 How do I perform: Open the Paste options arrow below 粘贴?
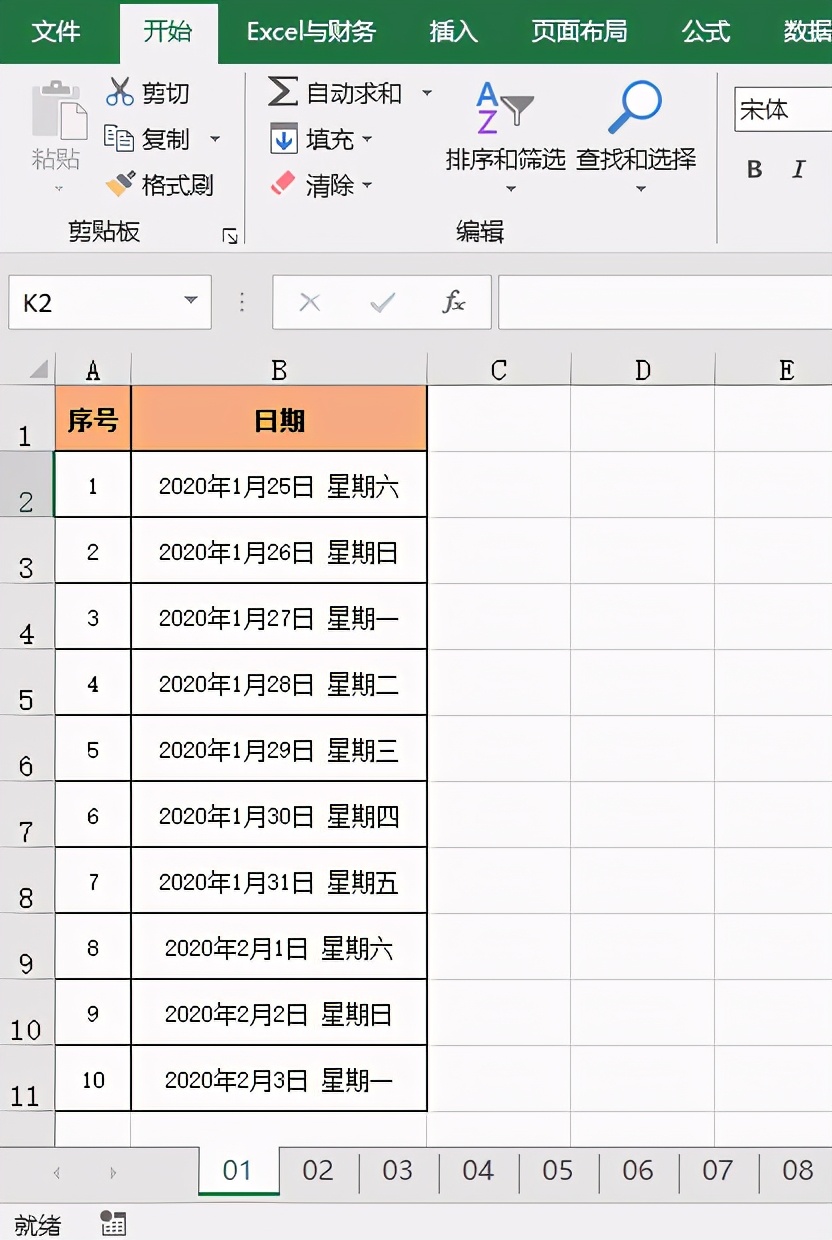pyautogui.click(x=57, y=188)
